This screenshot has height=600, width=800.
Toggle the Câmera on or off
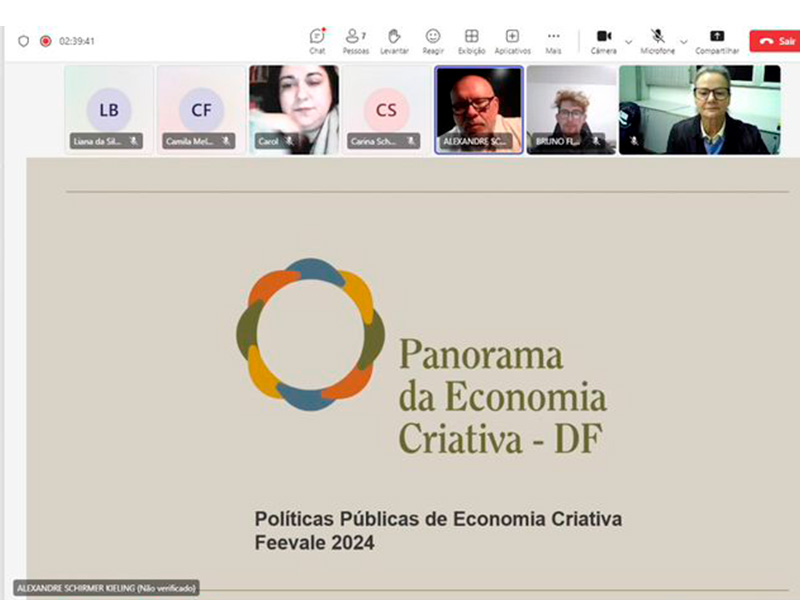click(604, 41)
